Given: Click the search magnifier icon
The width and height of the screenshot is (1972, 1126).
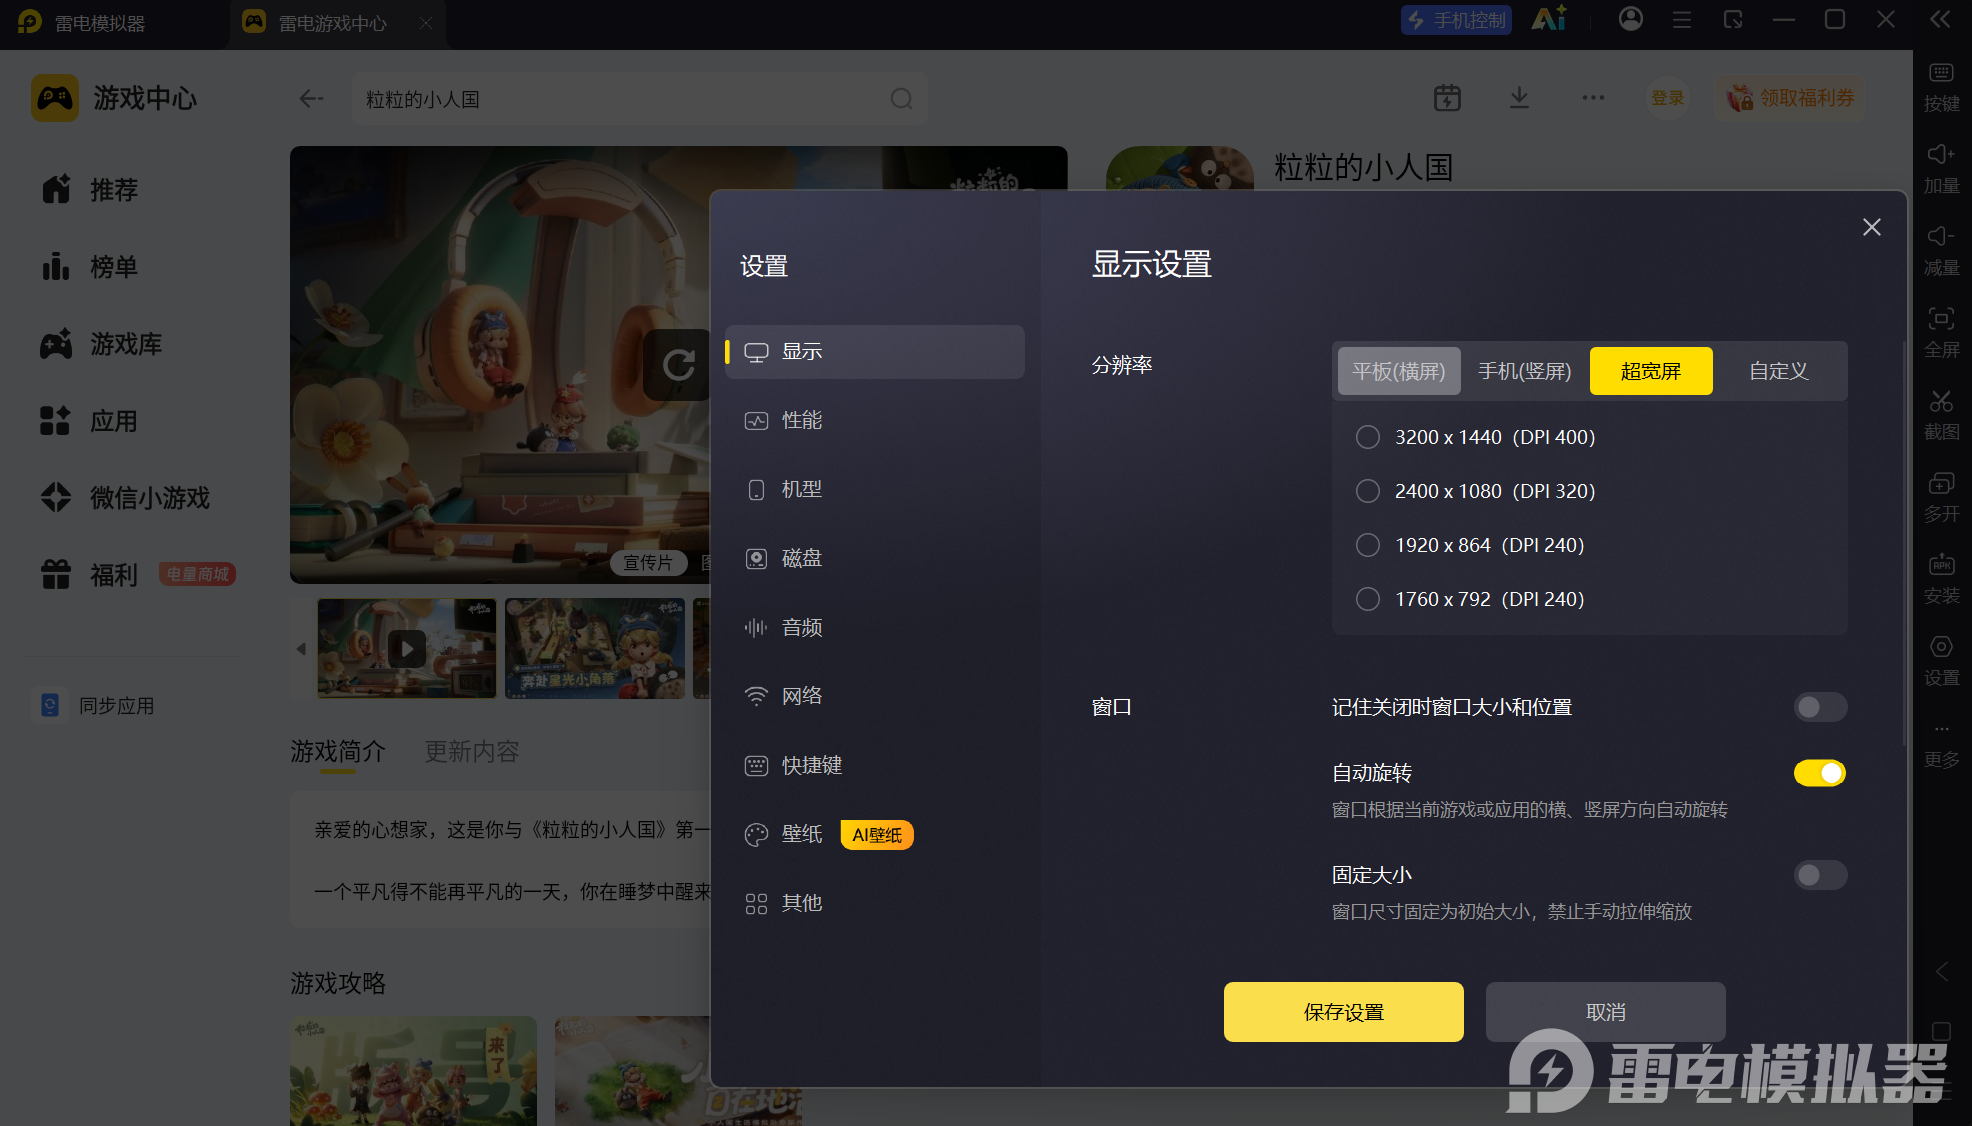Looking at the screenshot, I should (901, 98).
